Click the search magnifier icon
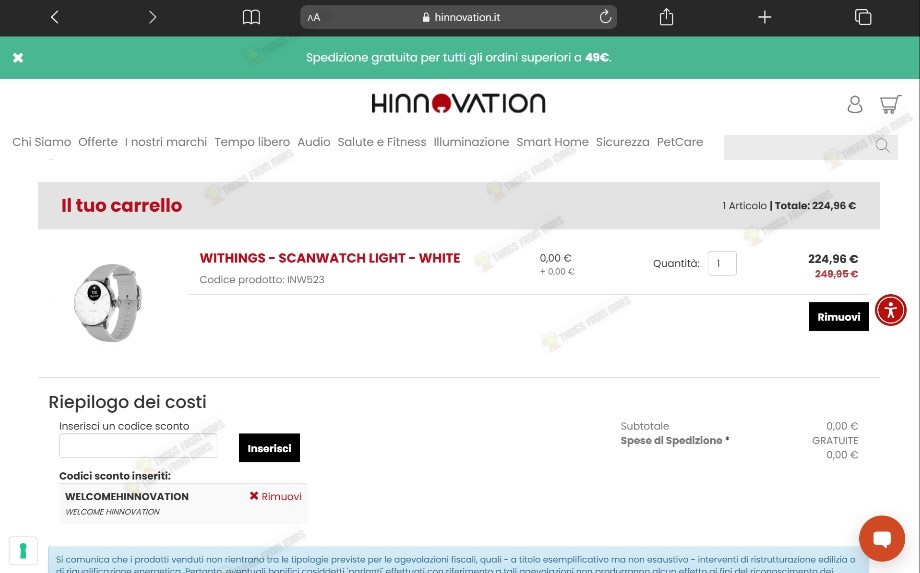This screenshot has height=573, width=920. coord(882,145)
